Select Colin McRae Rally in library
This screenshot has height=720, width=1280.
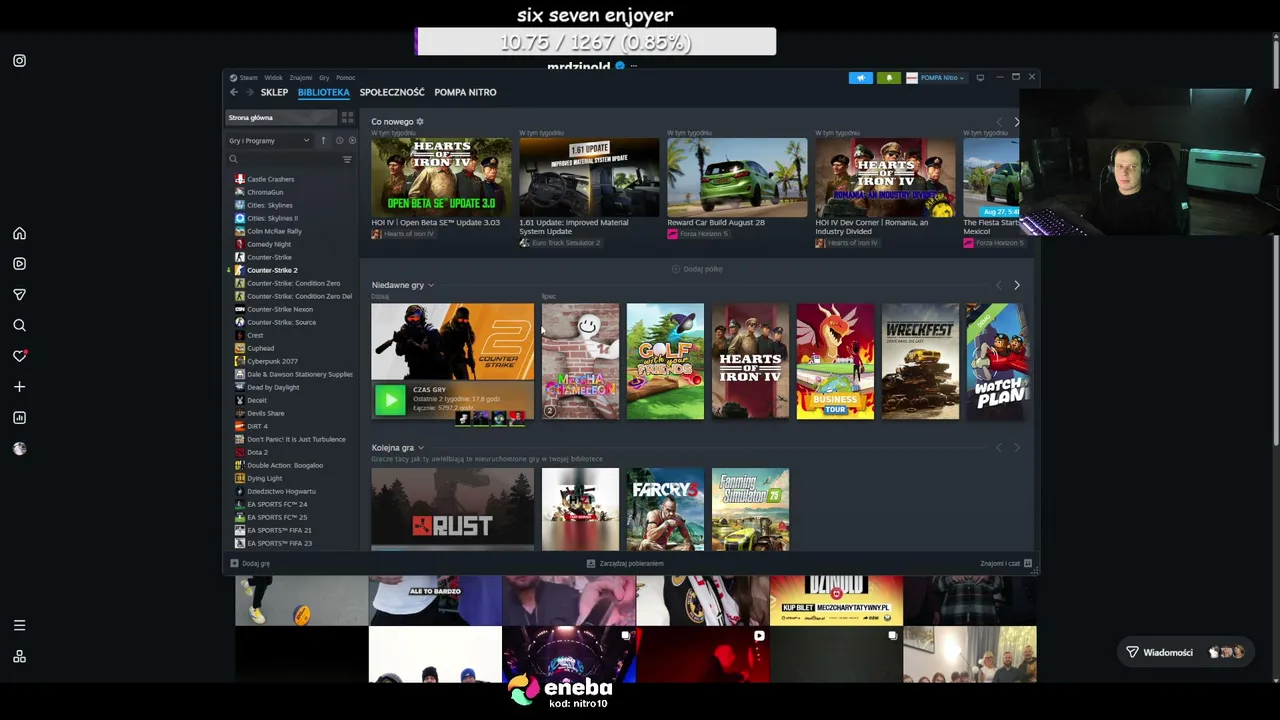[x=274, y=231]
